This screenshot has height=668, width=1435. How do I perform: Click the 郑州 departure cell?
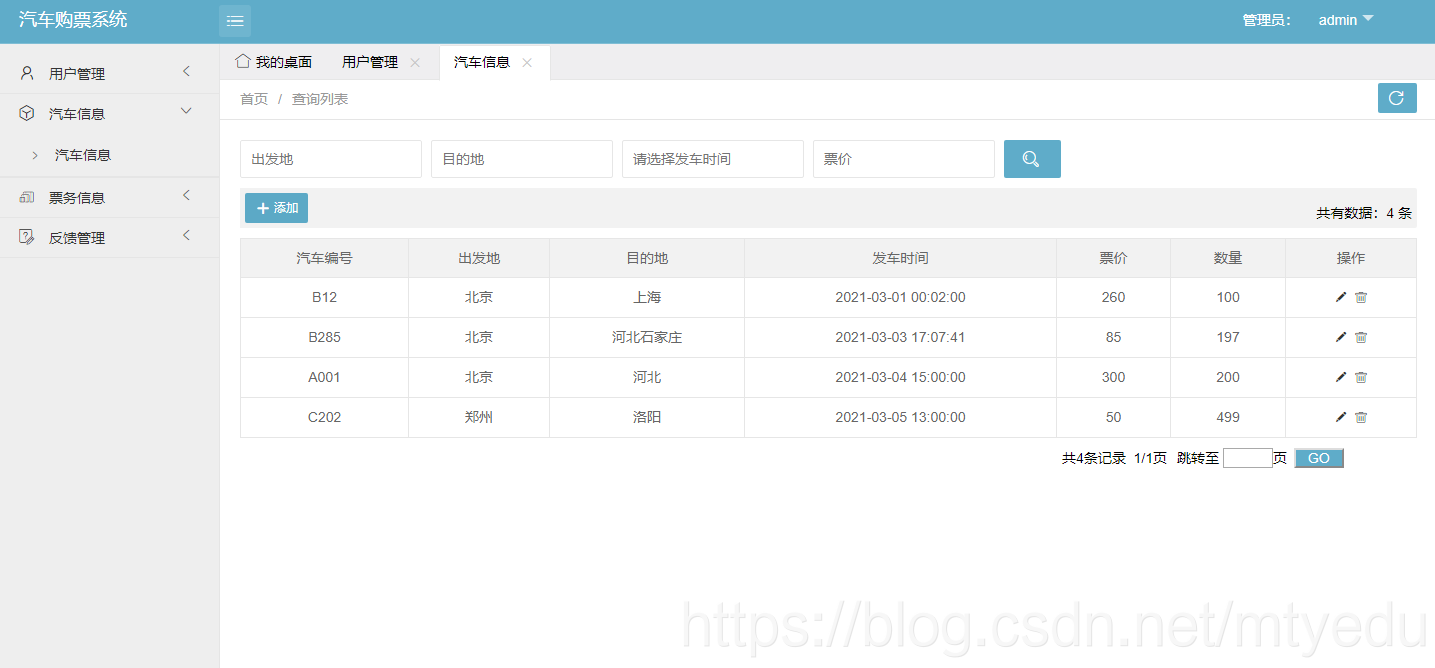pos(479,417)
